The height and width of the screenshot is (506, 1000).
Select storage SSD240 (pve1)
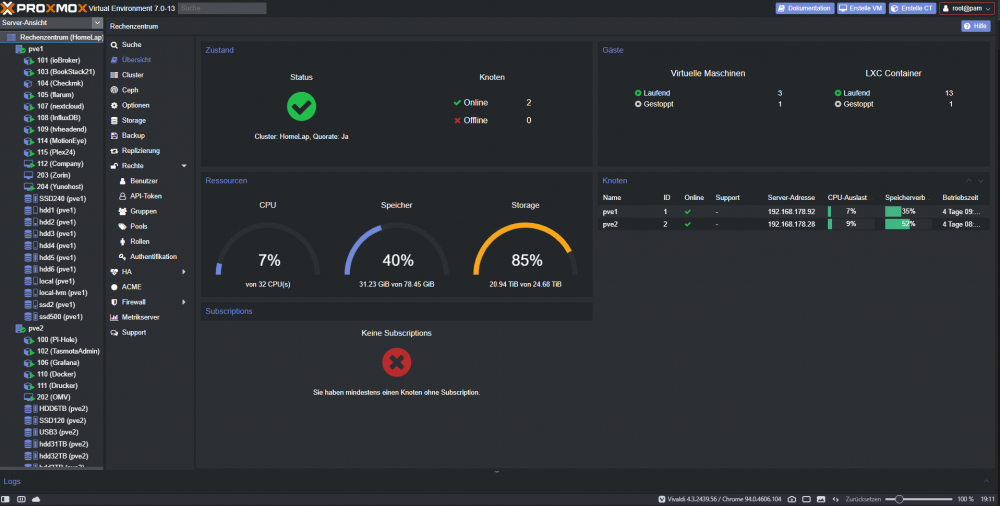[x=62, y=198]
